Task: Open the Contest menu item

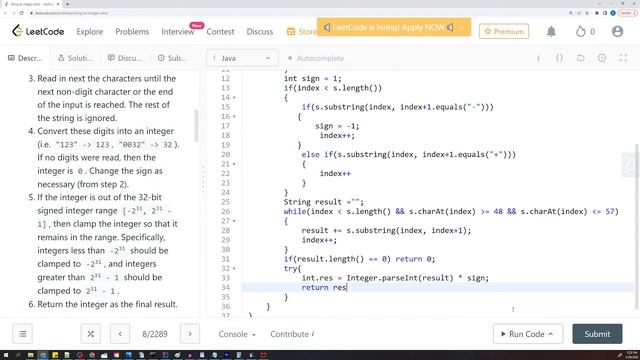Action: [220, 31]
